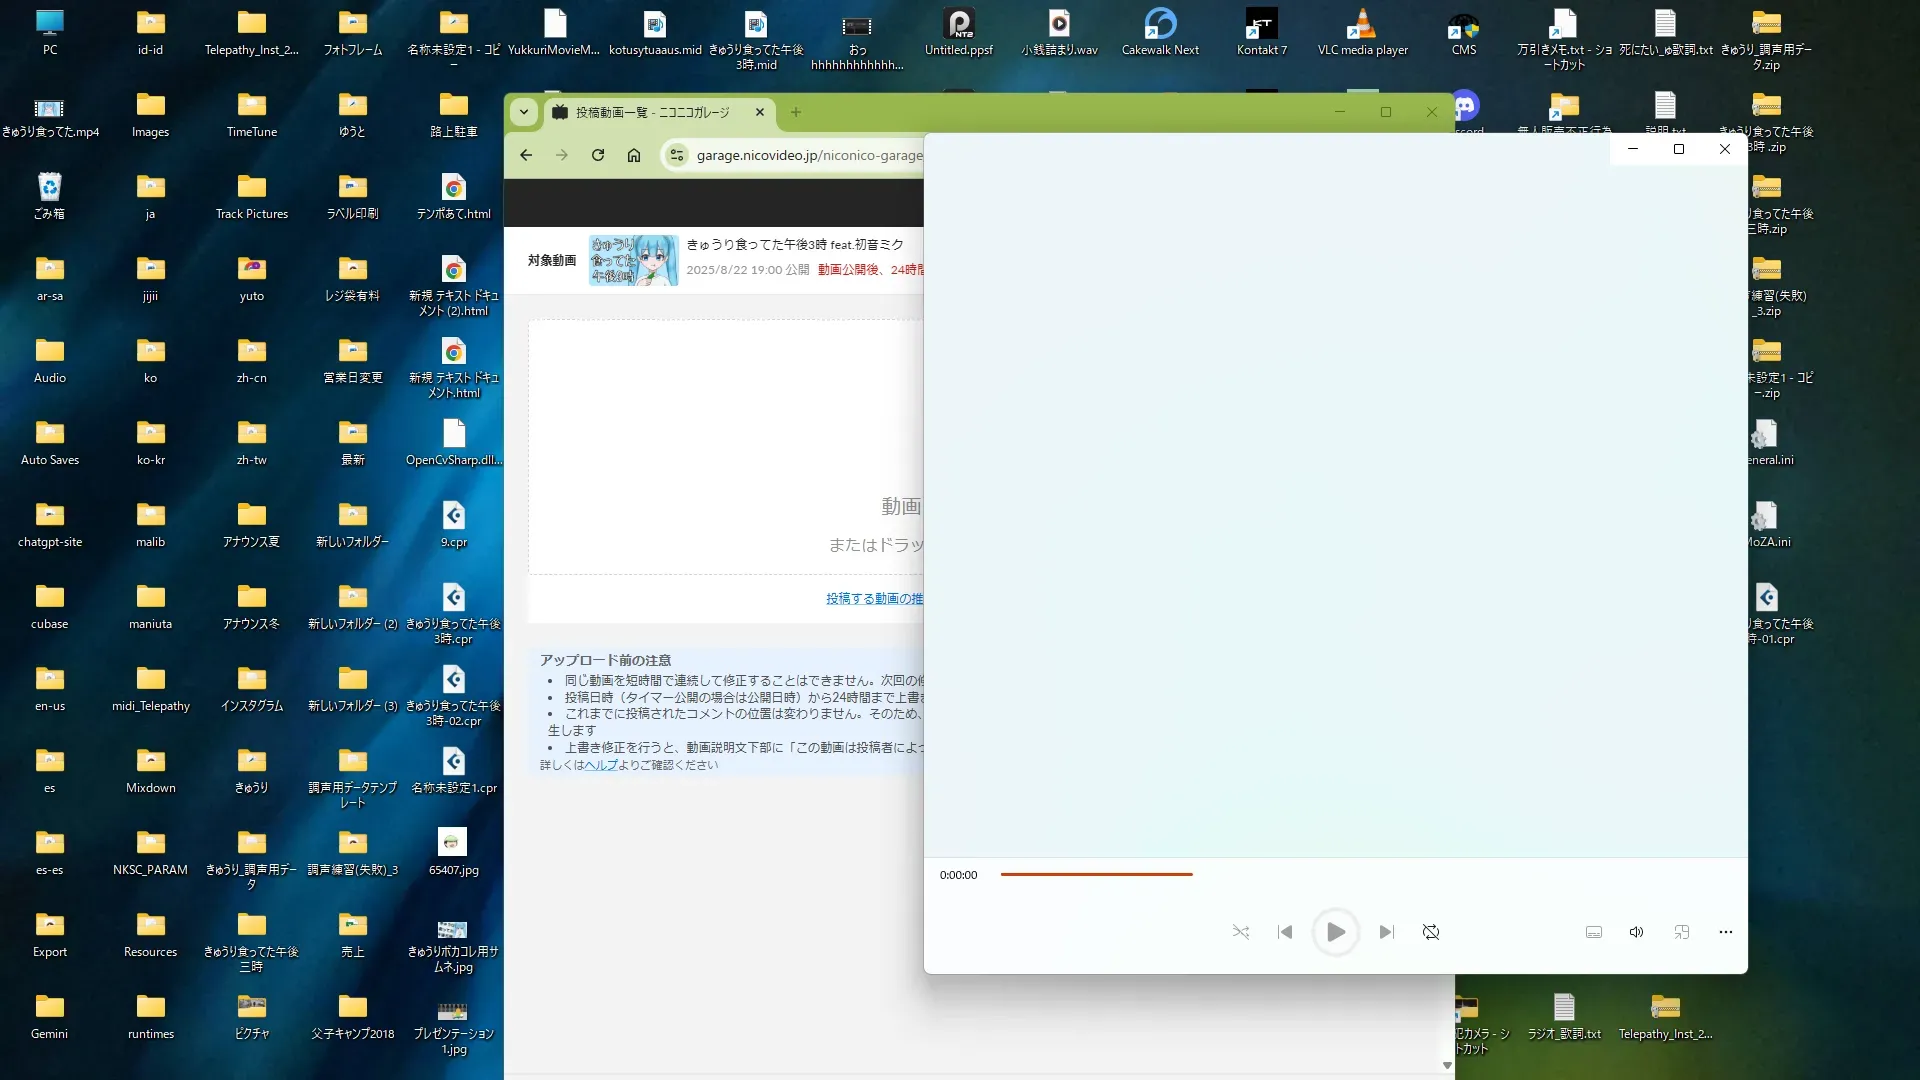Open subtitles and captions menu

pyautogui.click(x=1594, y=932)
